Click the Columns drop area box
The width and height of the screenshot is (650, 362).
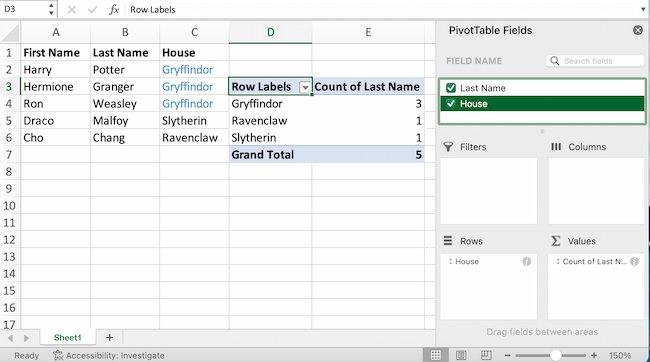tap(597, 191)
